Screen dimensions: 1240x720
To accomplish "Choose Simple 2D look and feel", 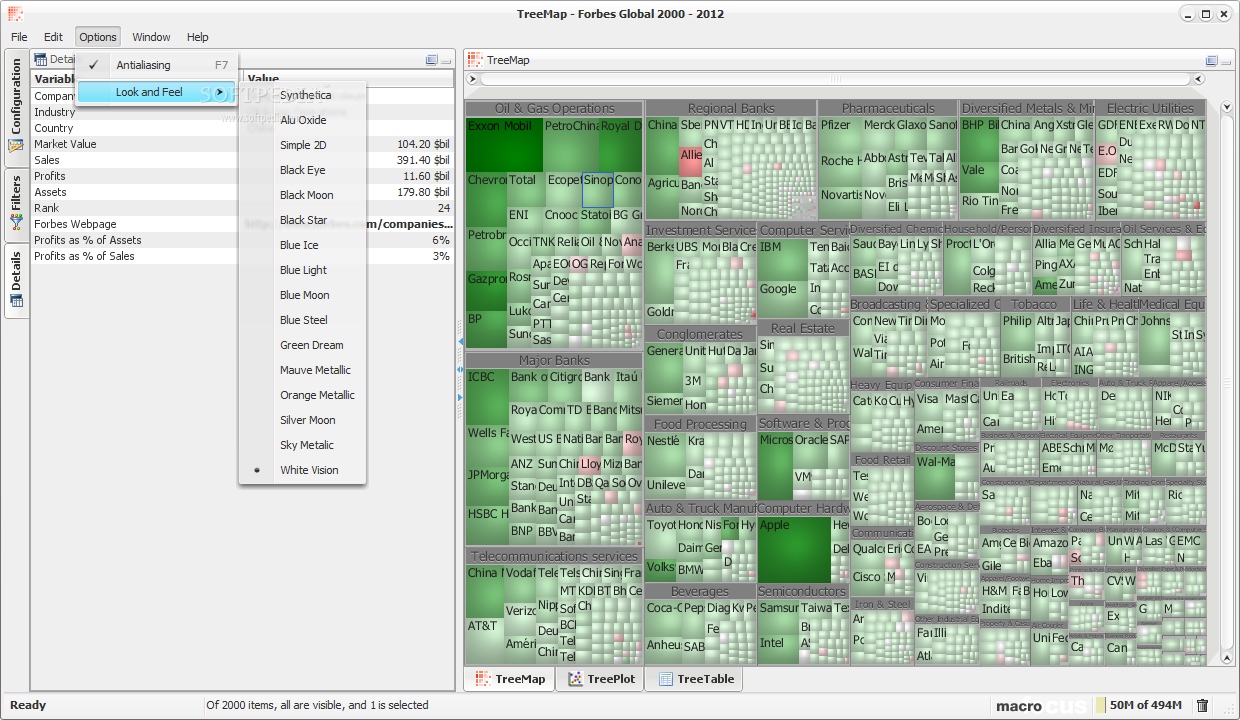I will tap(302, 145).
